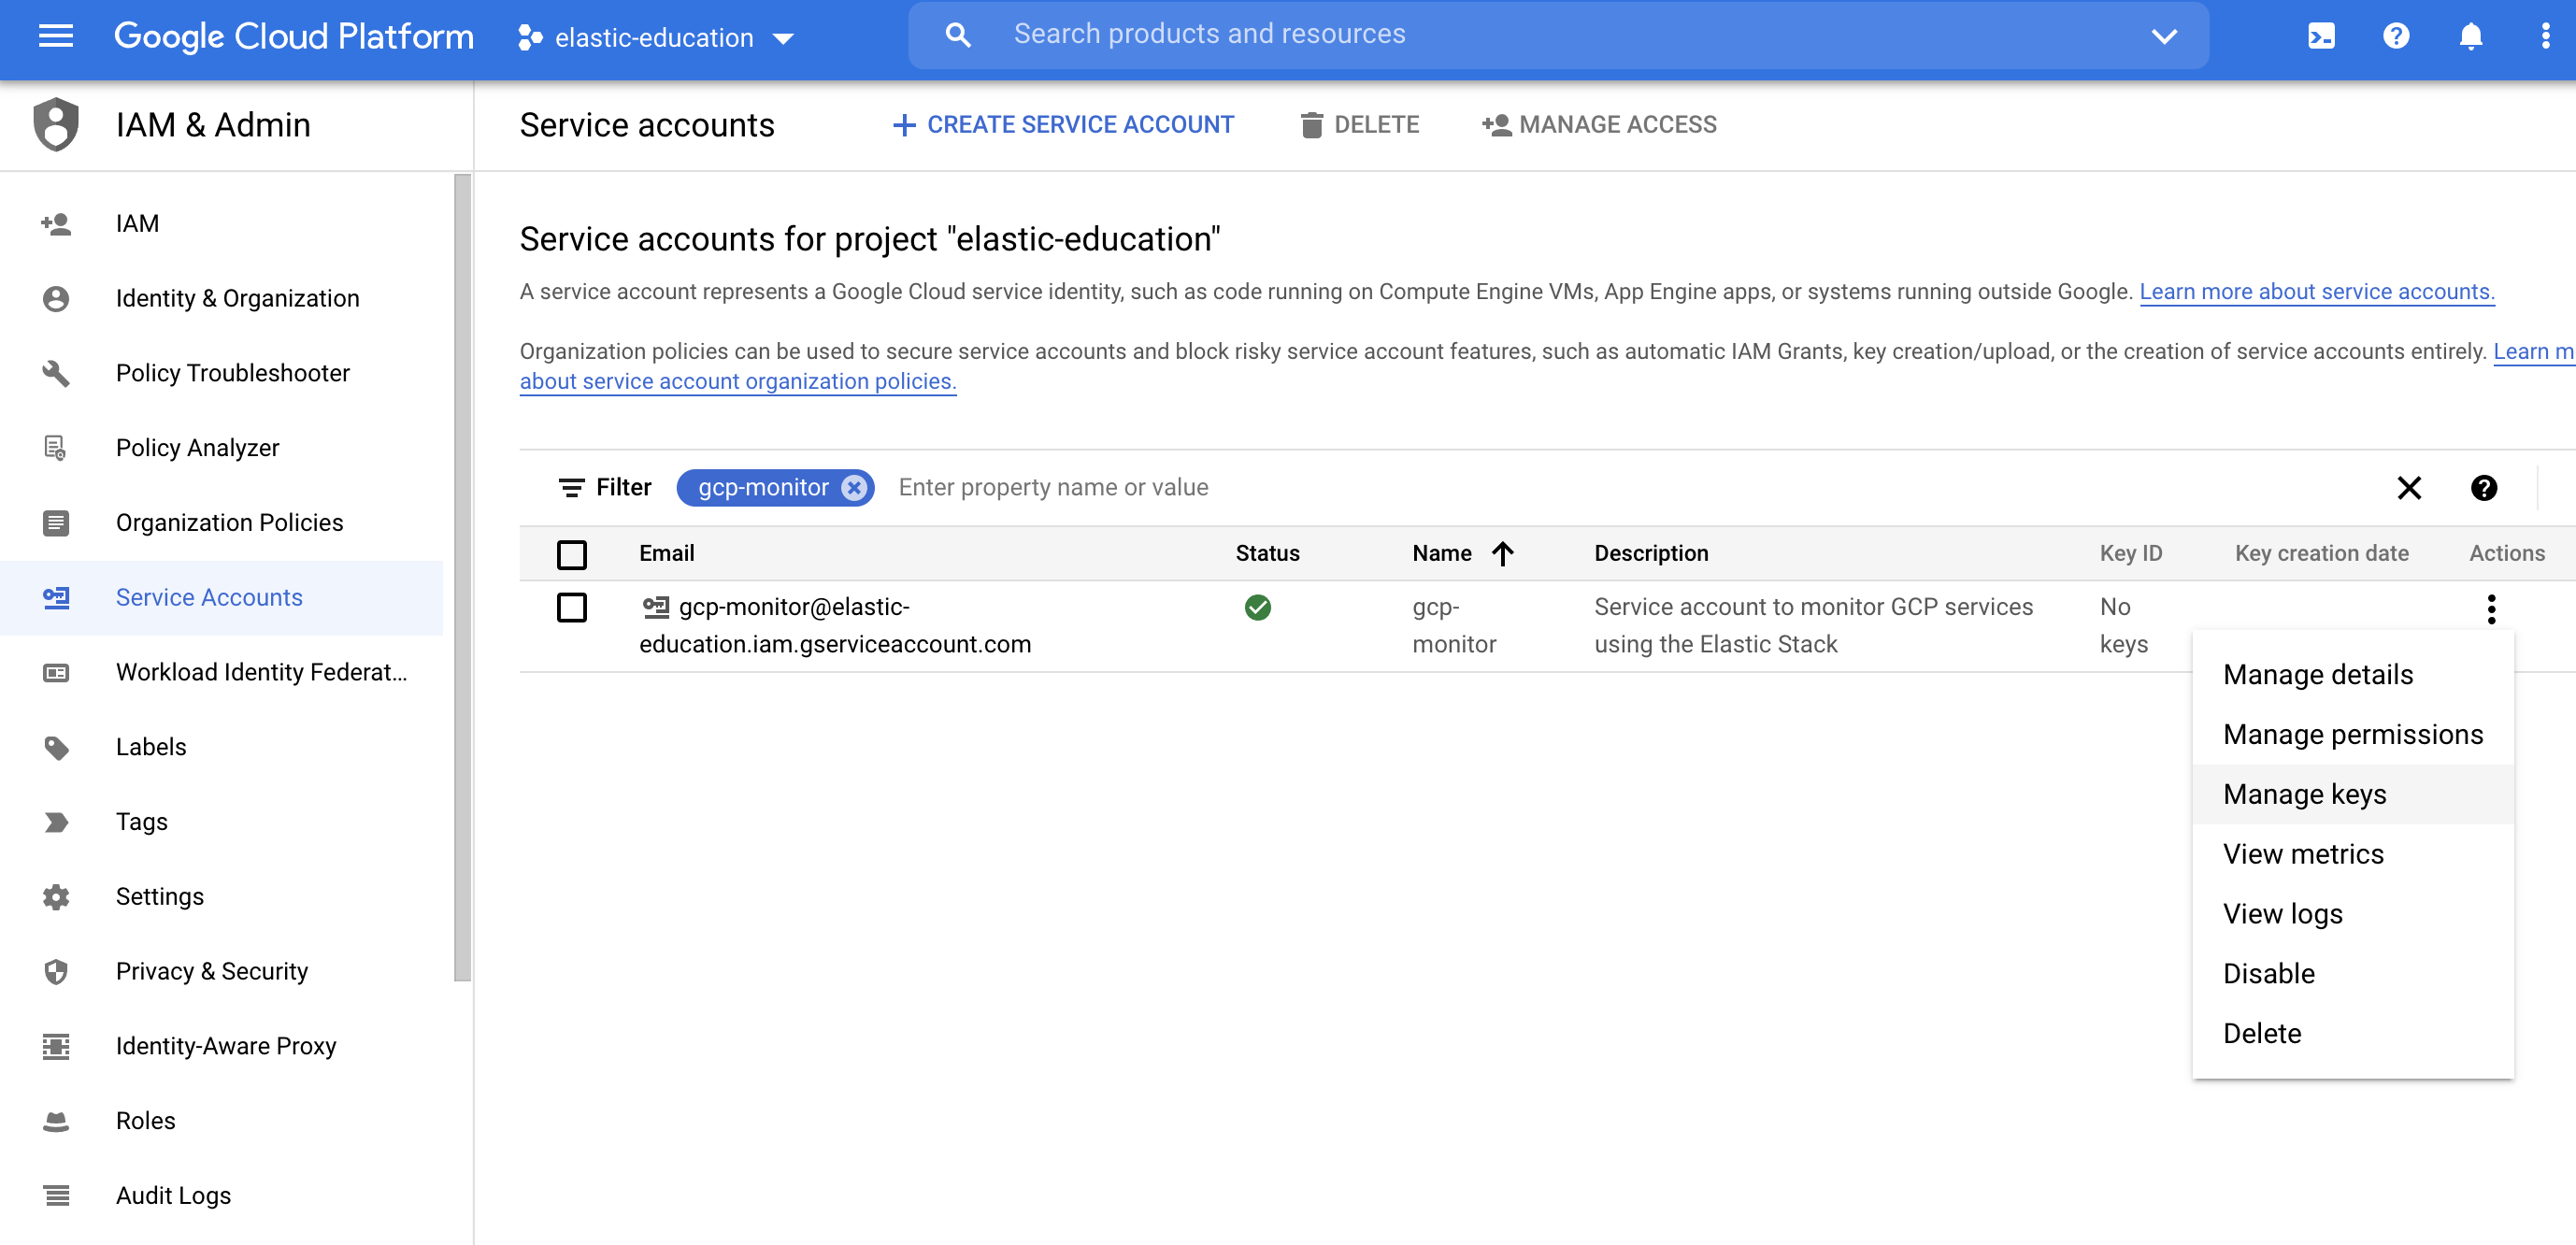Click the search bar dropdown arrow
The height and width of the screenshot is (1245, 2576).
pos(2166,35)
